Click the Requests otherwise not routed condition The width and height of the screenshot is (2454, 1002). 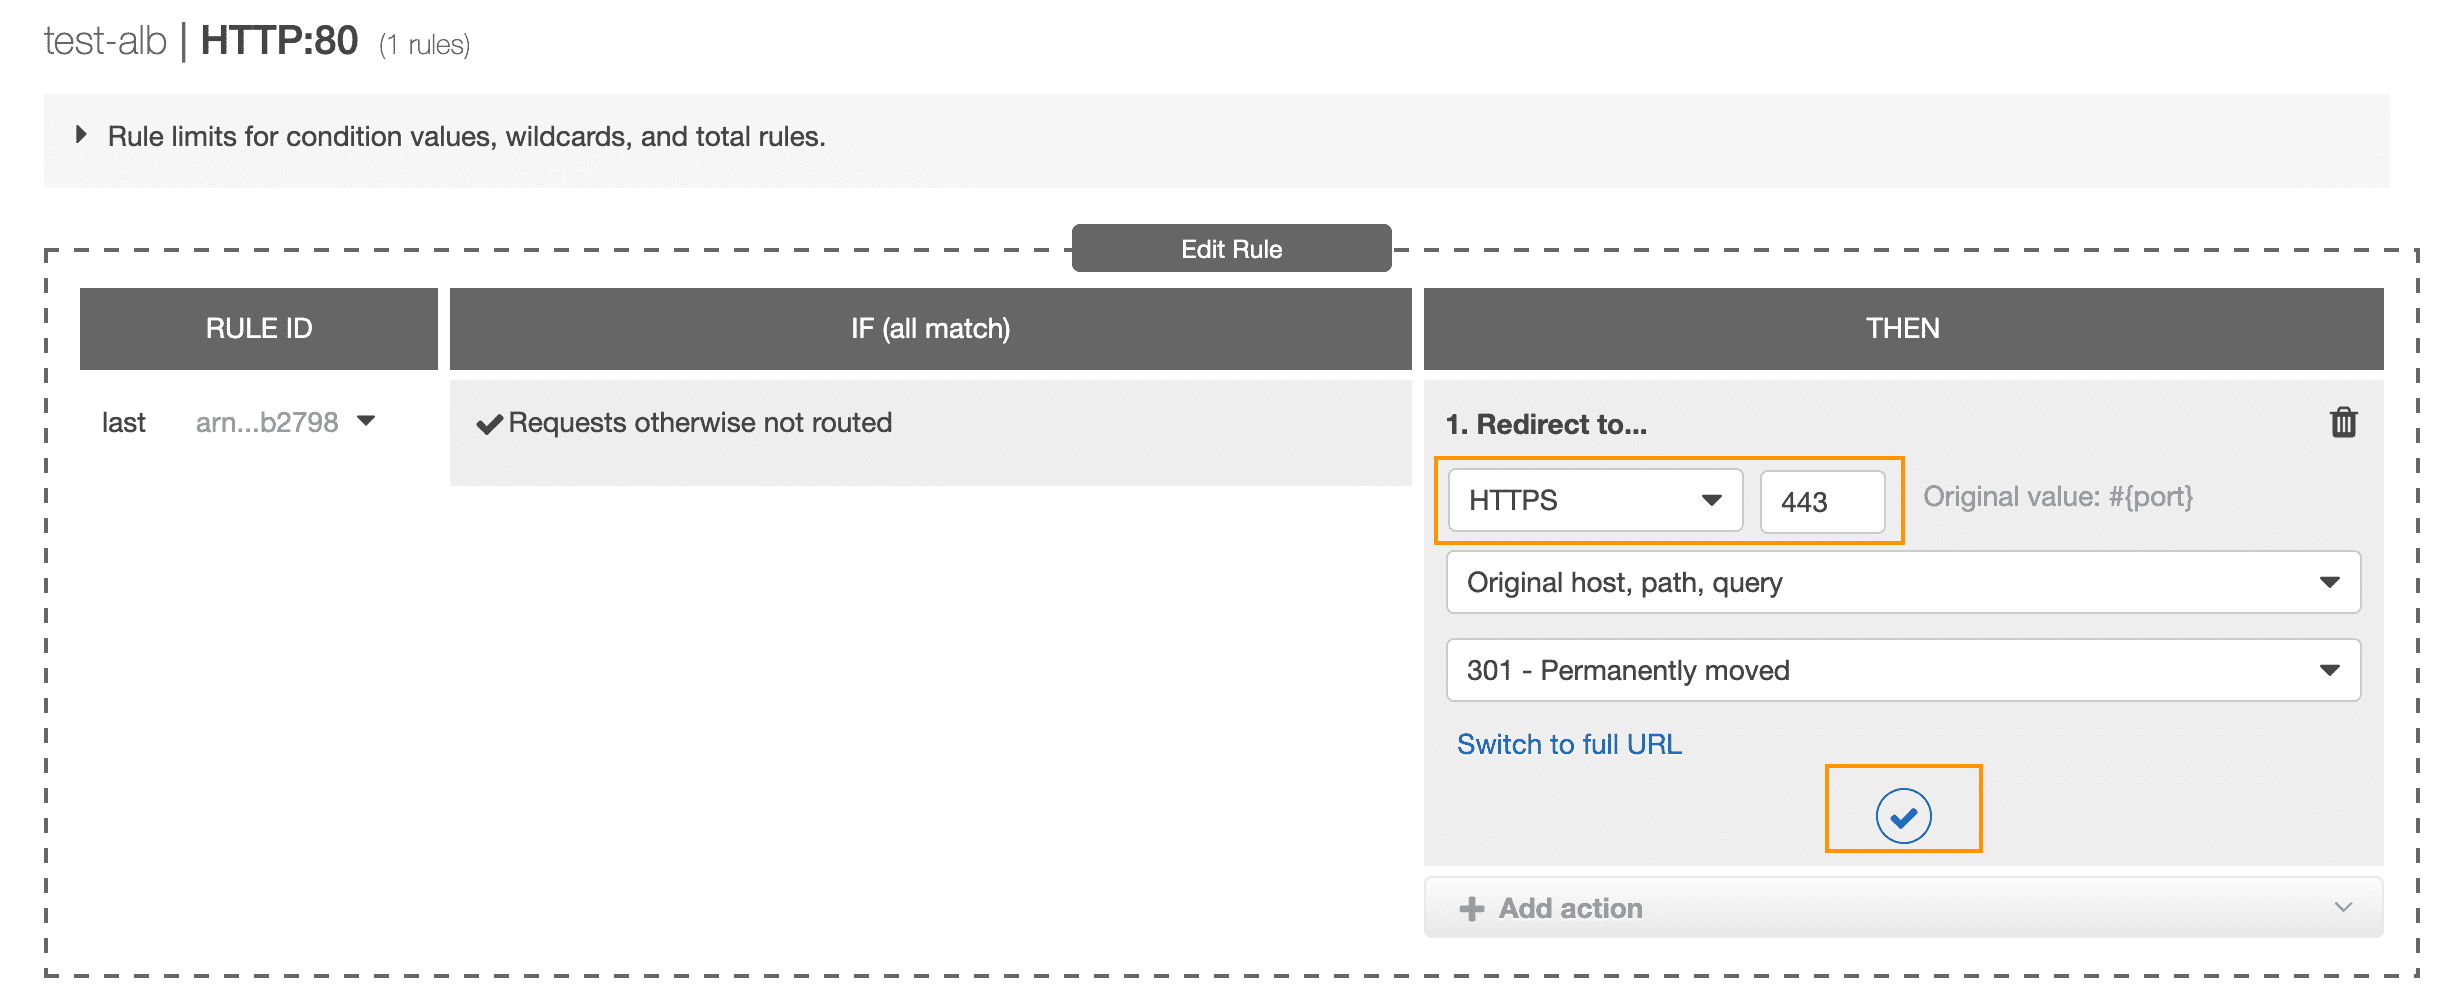pos(700,423)
